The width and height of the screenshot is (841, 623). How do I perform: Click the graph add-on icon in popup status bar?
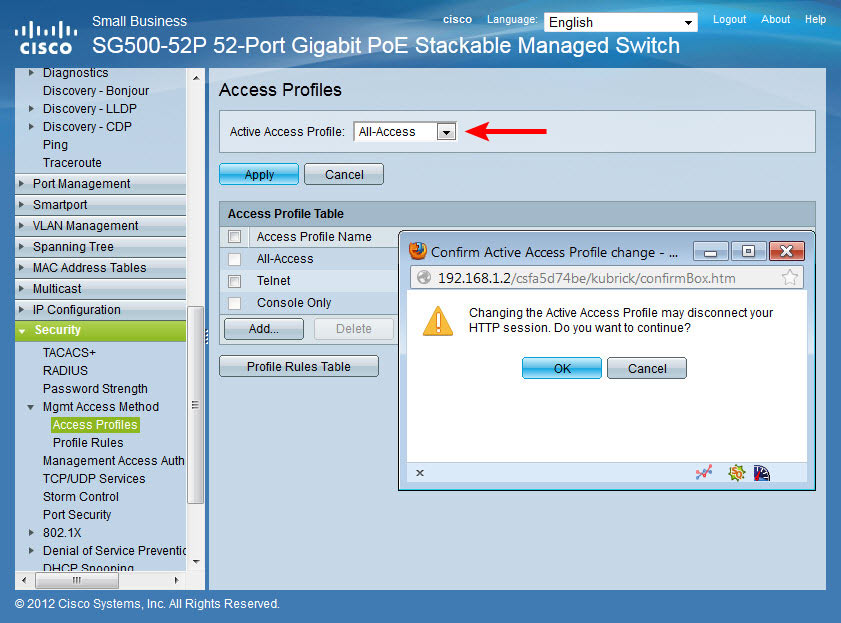click(x=704, y=472)
